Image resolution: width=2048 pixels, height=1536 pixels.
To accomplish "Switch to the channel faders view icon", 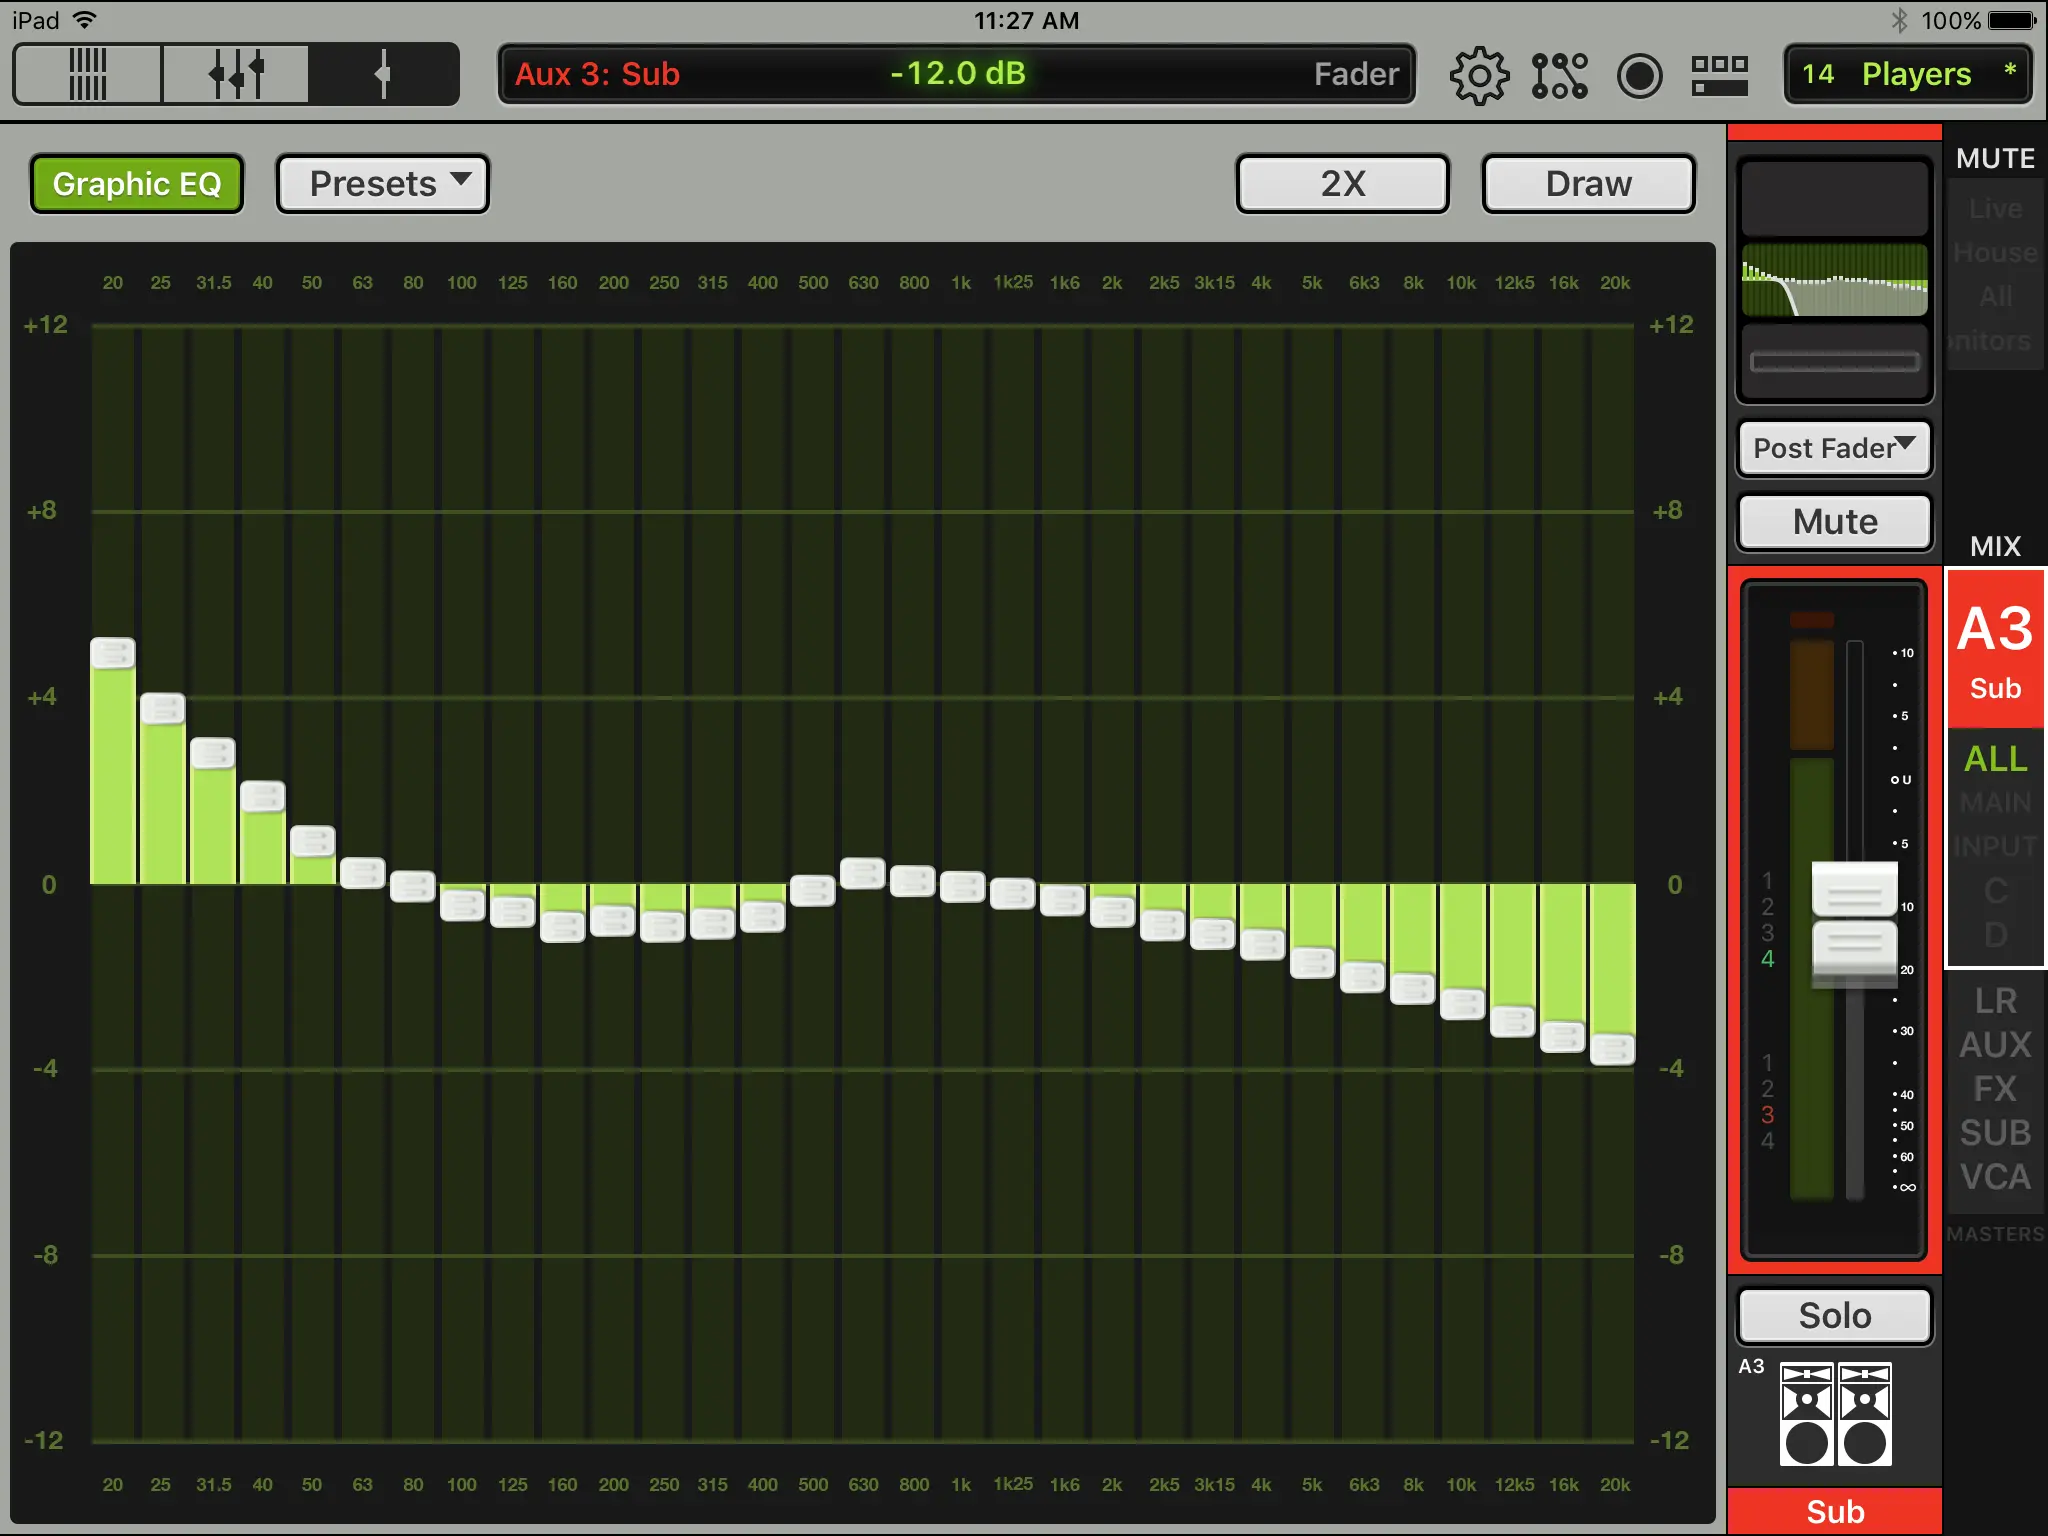I will coord(236,74).
